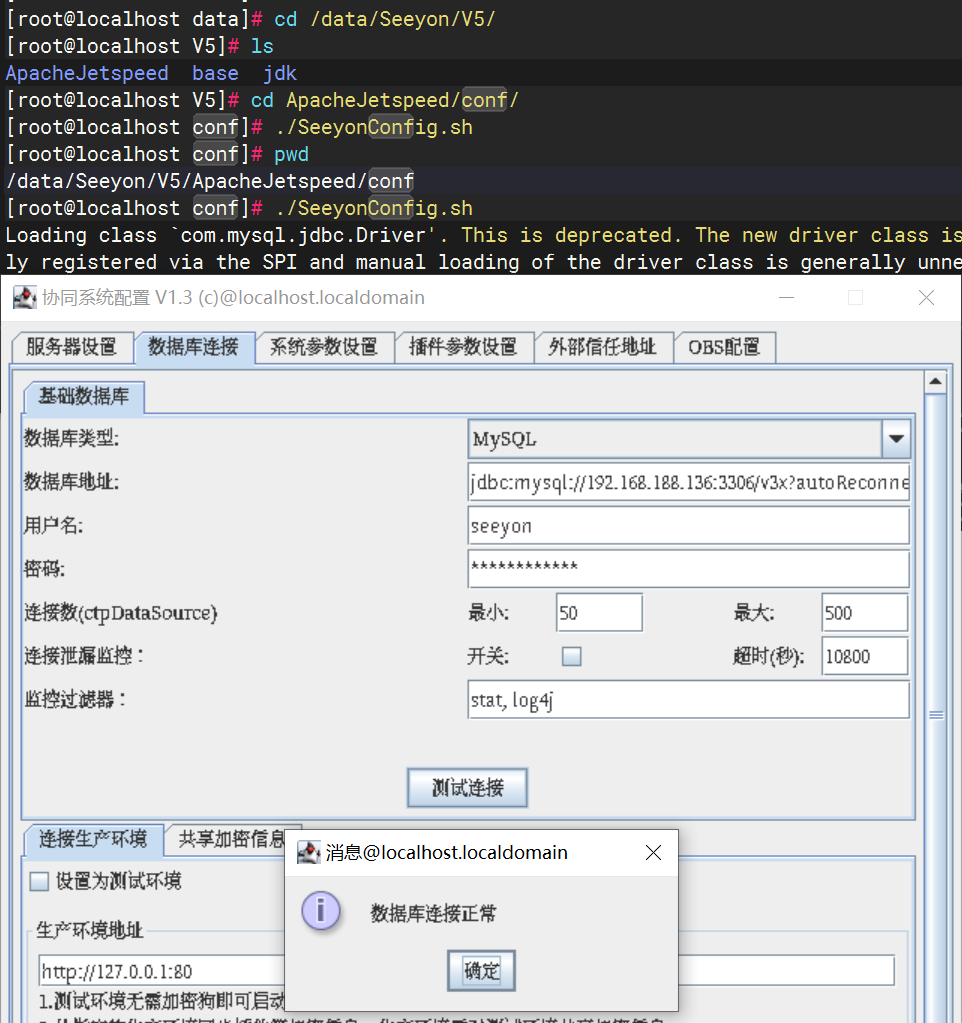Select the 基础数据库 sub-tab
Screen dimensions: 962x1023
coord(84,396)
